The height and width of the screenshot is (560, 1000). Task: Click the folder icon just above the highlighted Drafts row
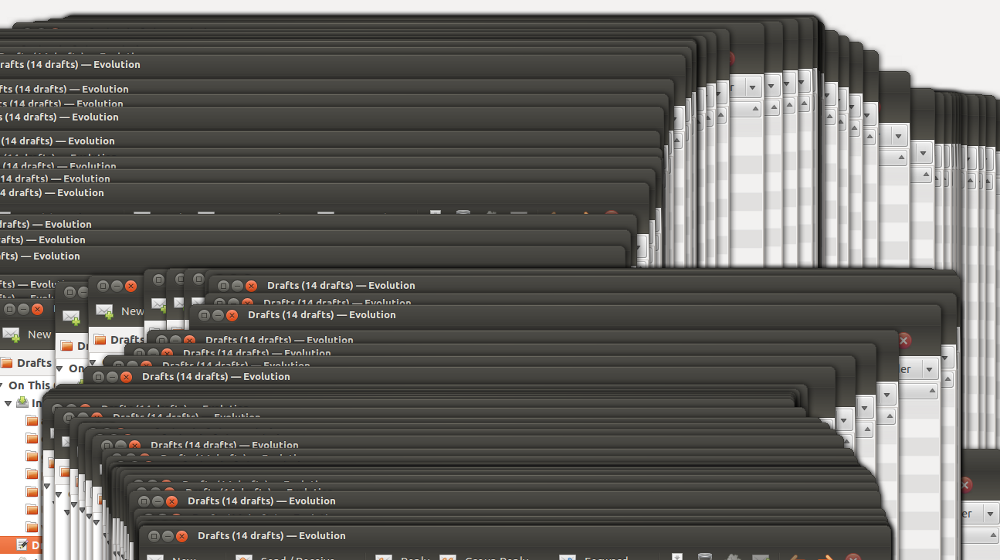point(32,527)
